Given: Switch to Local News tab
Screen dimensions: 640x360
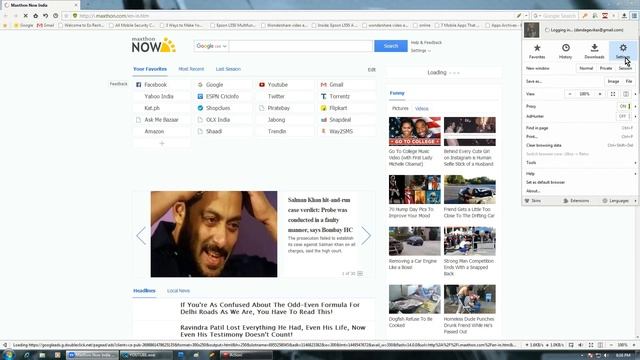Looking at the screenshot, I should [x=178, y=291].
